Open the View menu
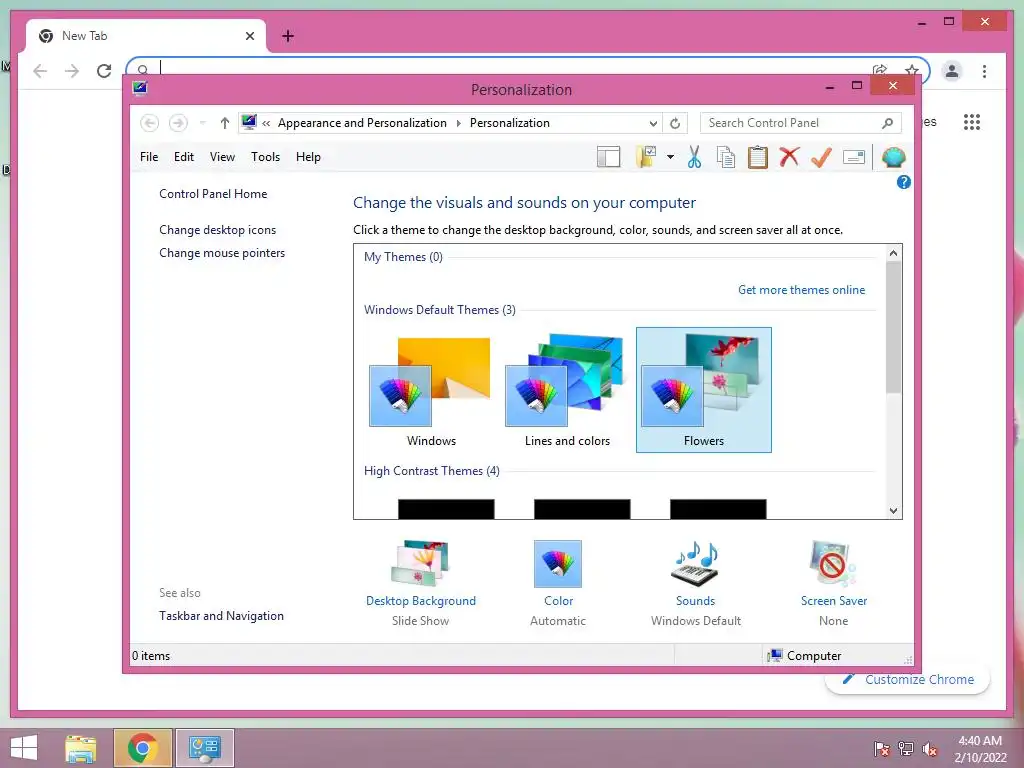Viewport: 1024px width, 768px height. point(222,157)
